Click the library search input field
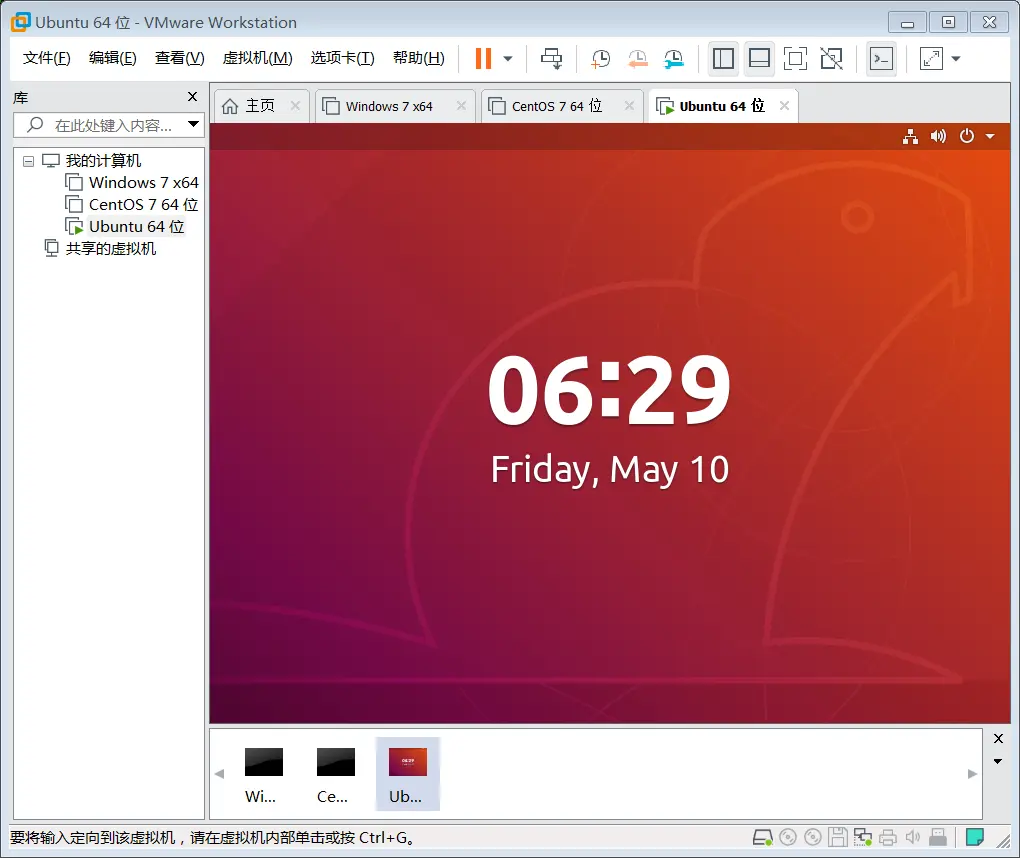This screenshot has height=858, width=1020. tap(105, 125)
